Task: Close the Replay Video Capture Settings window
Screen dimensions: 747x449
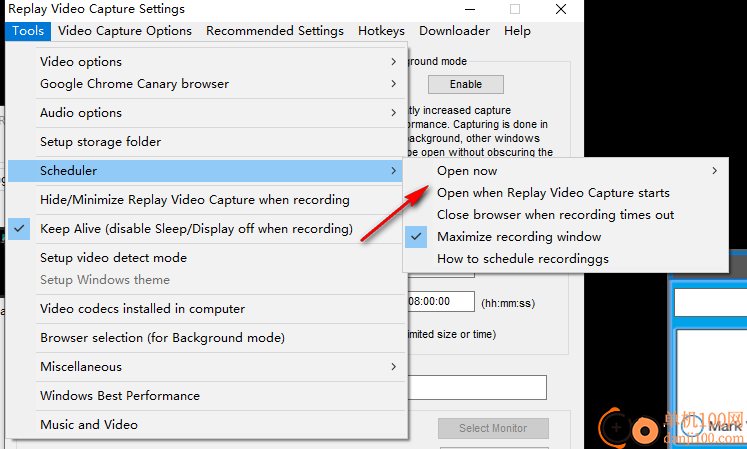Action: [x=561, y=9]
